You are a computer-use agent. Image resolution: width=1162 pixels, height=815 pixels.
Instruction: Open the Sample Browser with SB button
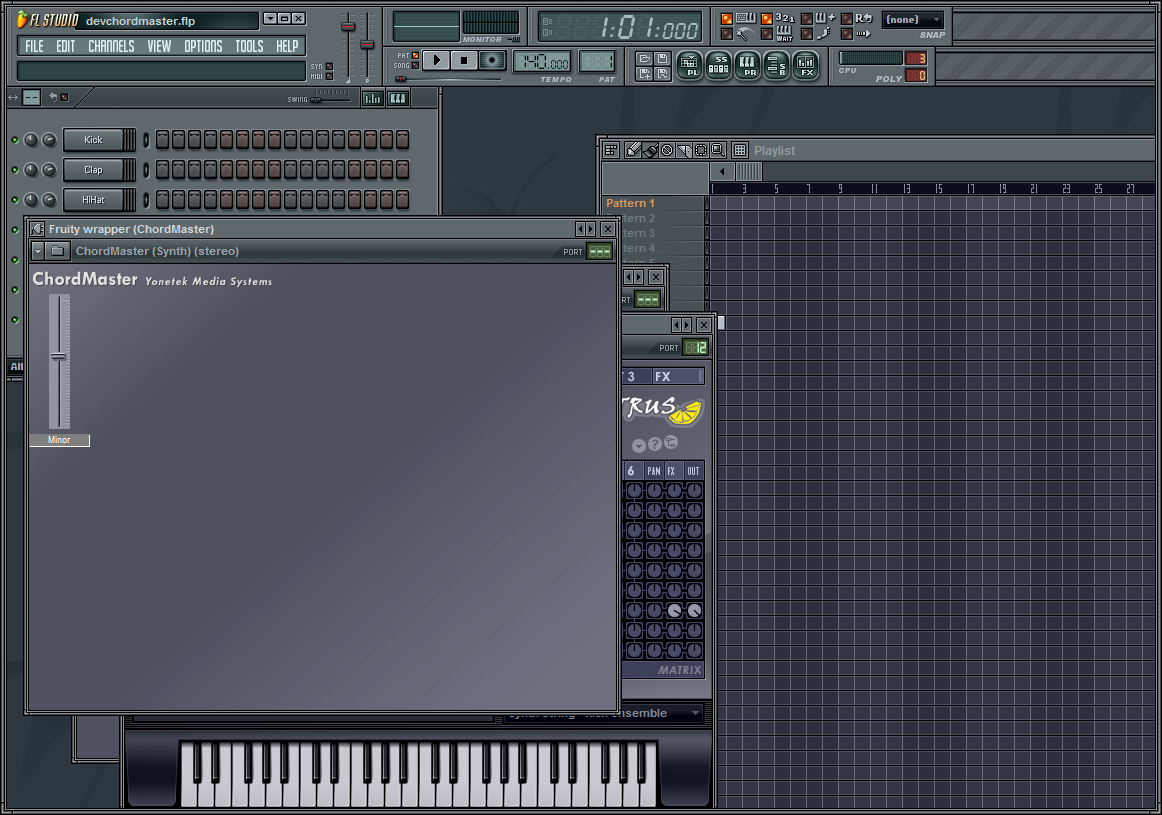776,65
